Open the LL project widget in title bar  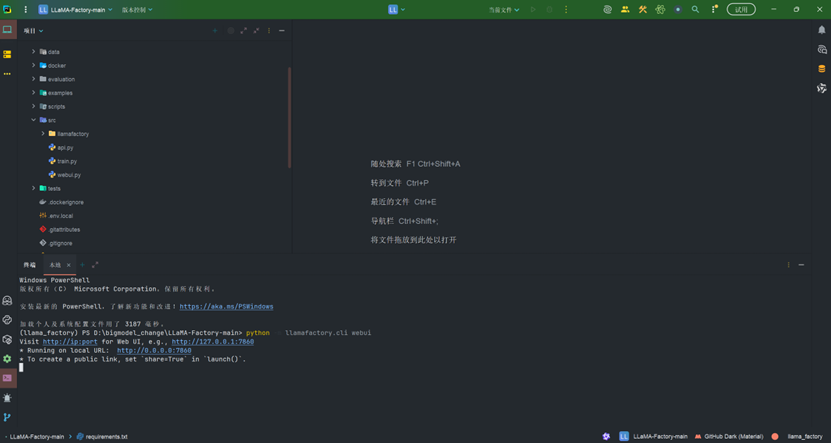tap(396, 10)
